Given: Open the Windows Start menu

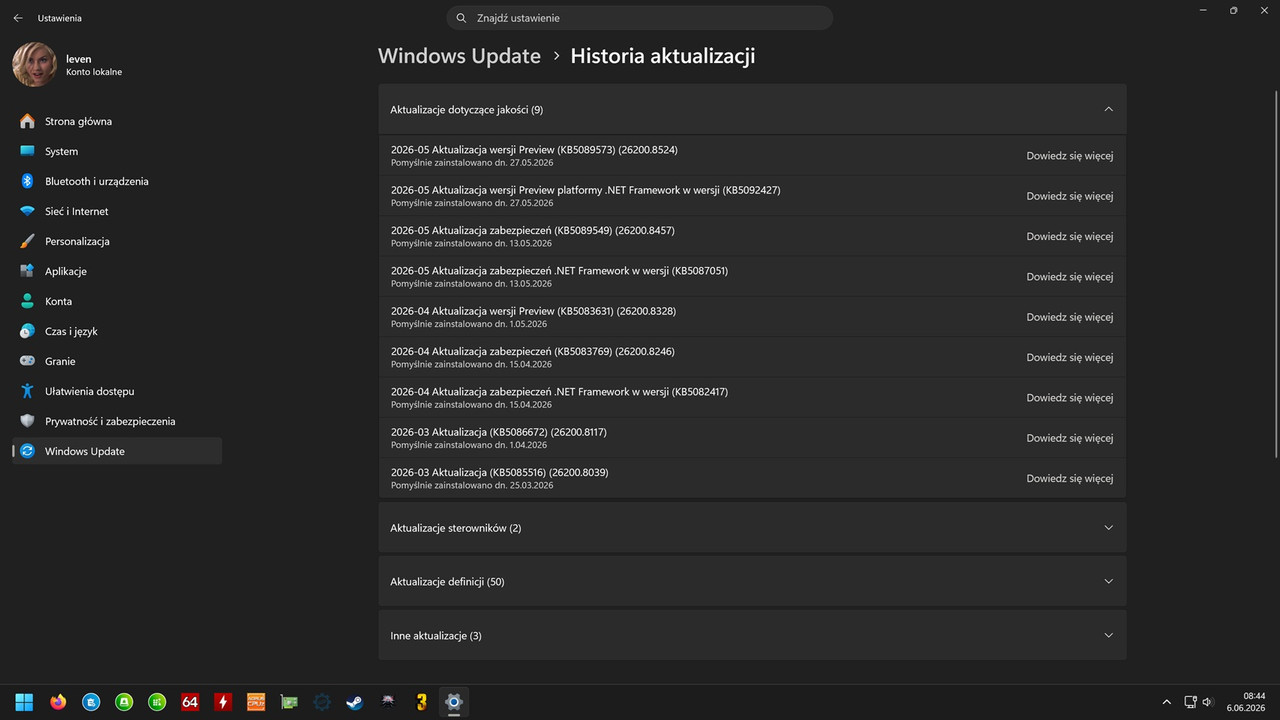Looking at the screenshot, I should 23,702.
